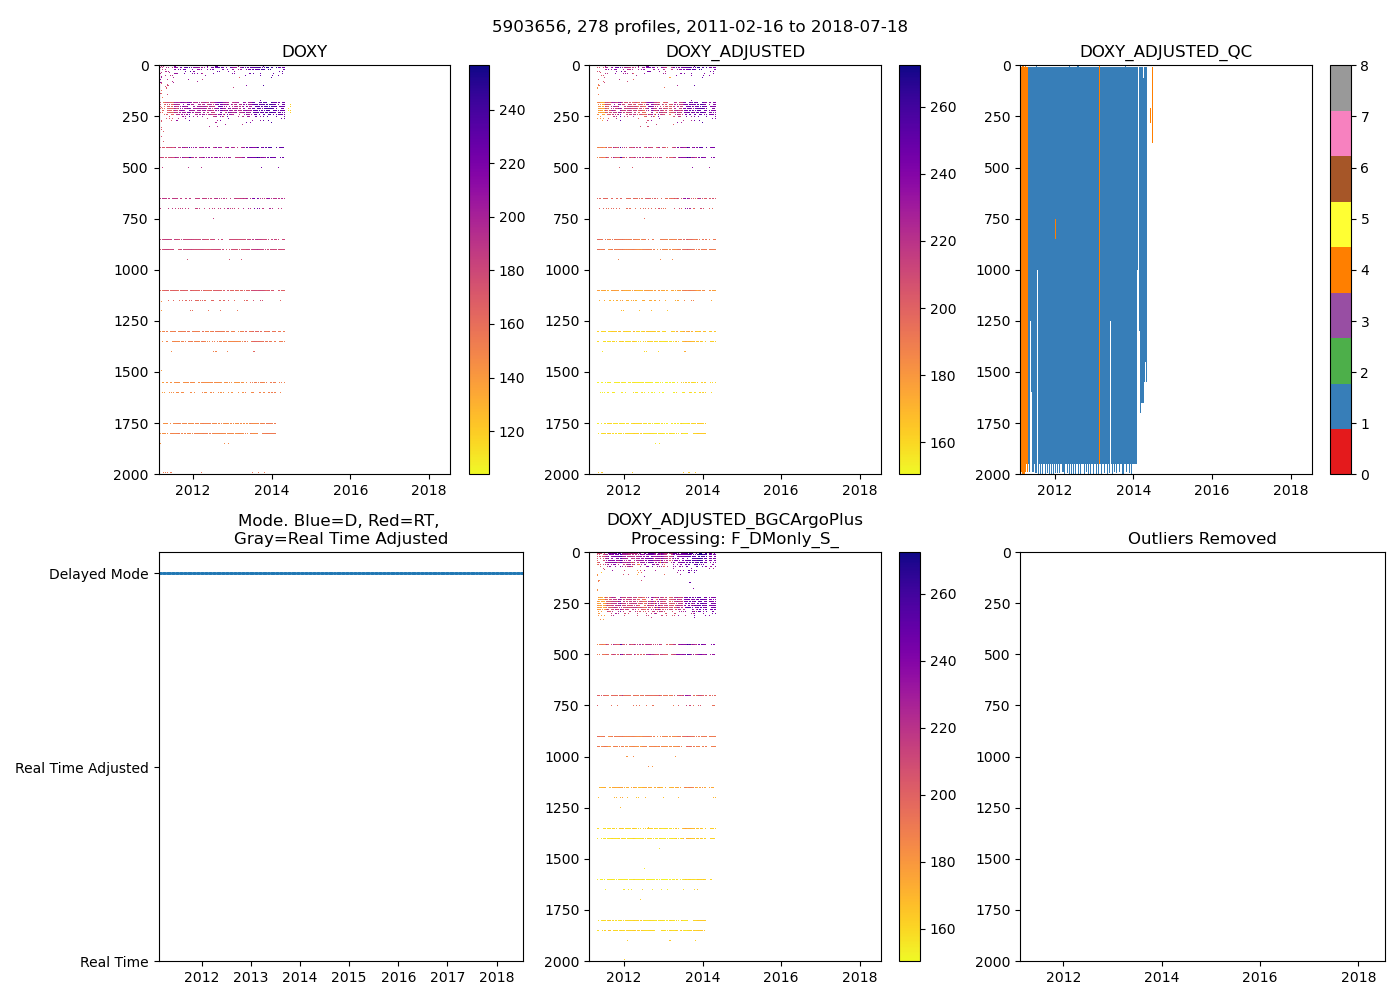Click the figure title with float ID 5903656
Viewport: 1400px width, 1000px height.
[699, 27]
